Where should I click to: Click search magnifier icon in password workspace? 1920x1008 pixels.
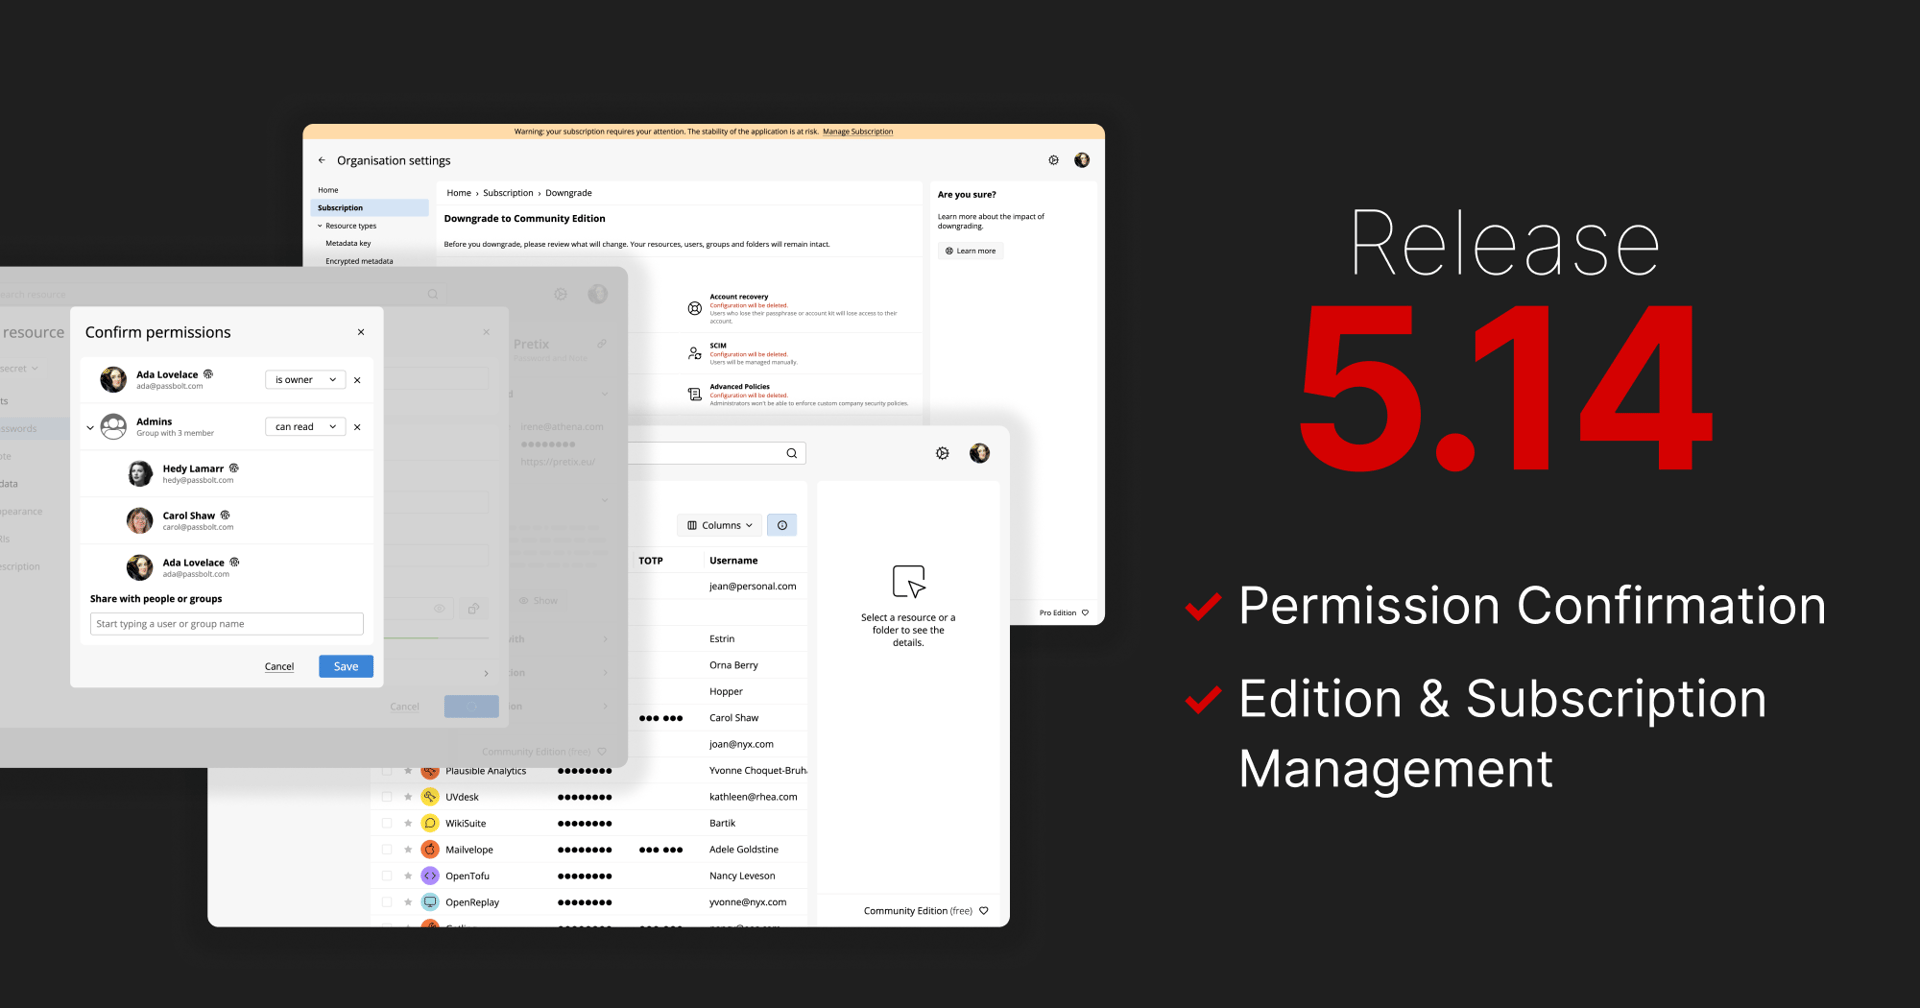click(792, 453)
